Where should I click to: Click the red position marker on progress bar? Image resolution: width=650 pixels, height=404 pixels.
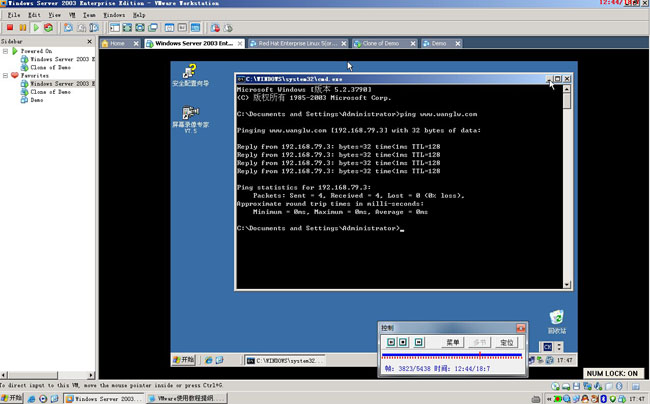(480, 355)
